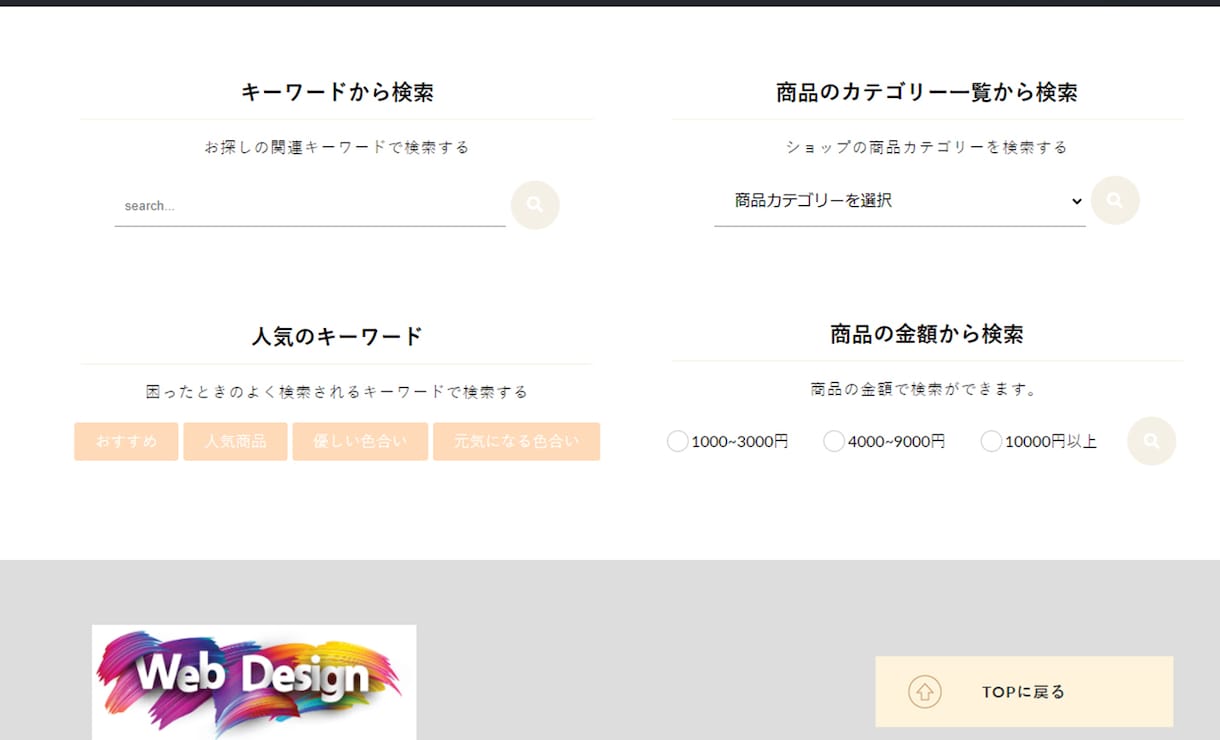Focus the search... keyword input field

pyautogui.click(x=310, y=206)
